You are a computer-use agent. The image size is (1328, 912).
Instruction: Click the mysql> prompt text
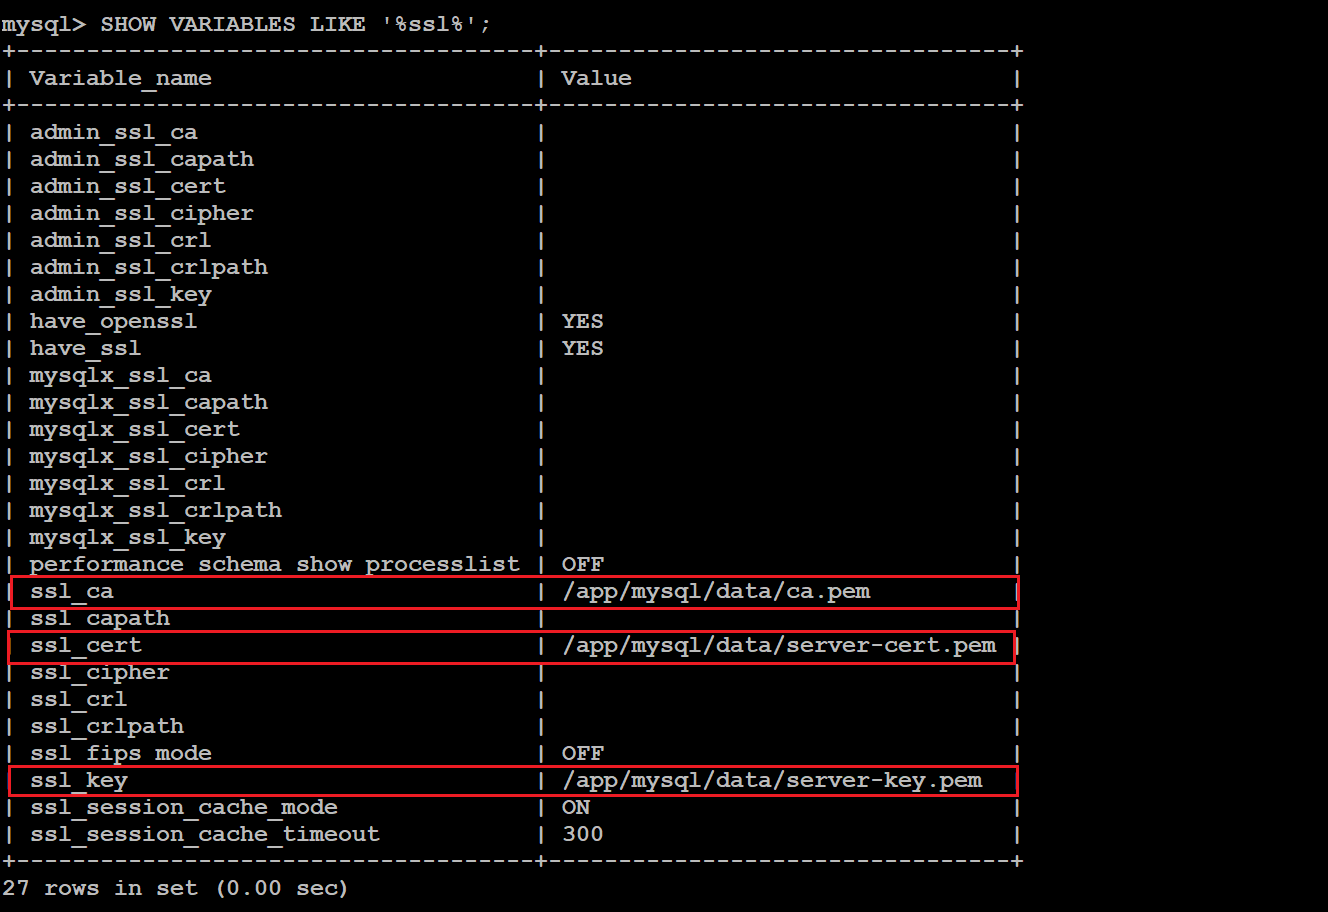[x=44, y=24]
